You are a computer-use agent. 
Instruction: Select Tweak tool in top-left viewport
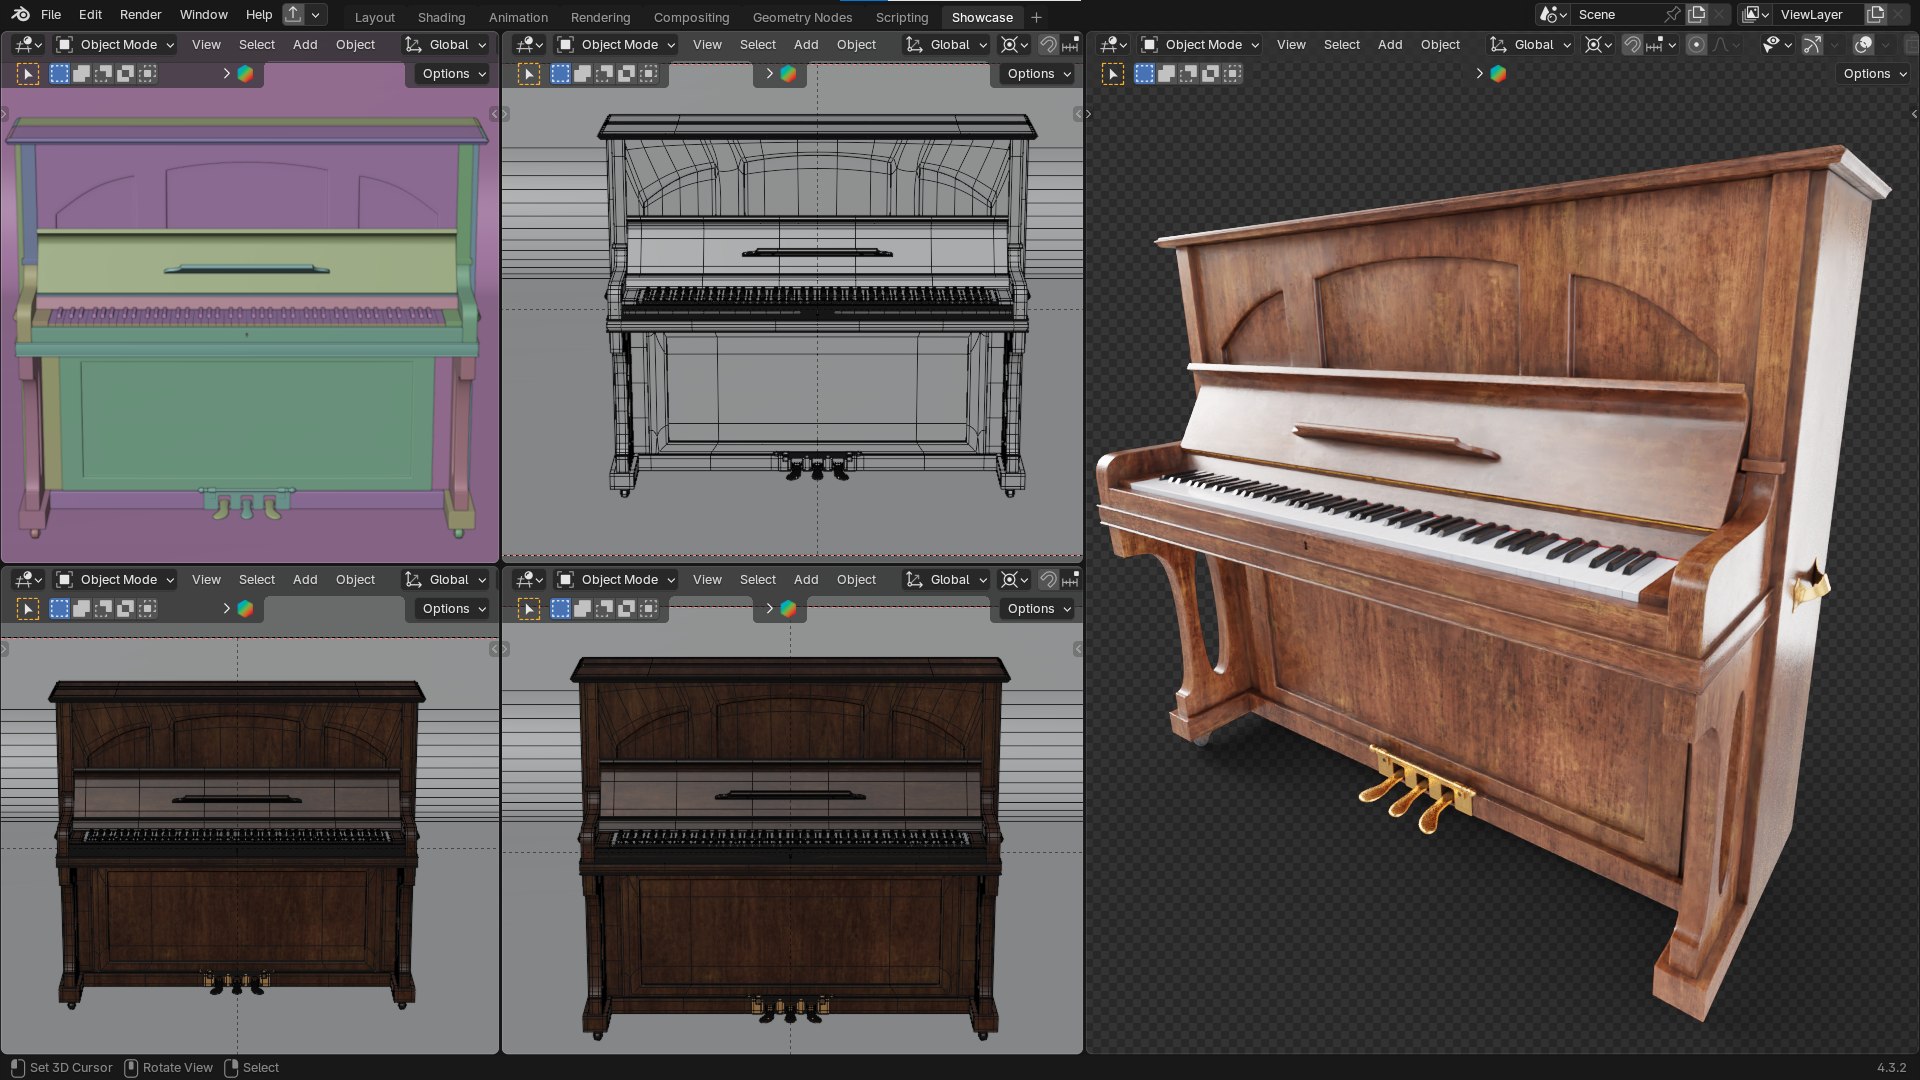coord(28,73)
